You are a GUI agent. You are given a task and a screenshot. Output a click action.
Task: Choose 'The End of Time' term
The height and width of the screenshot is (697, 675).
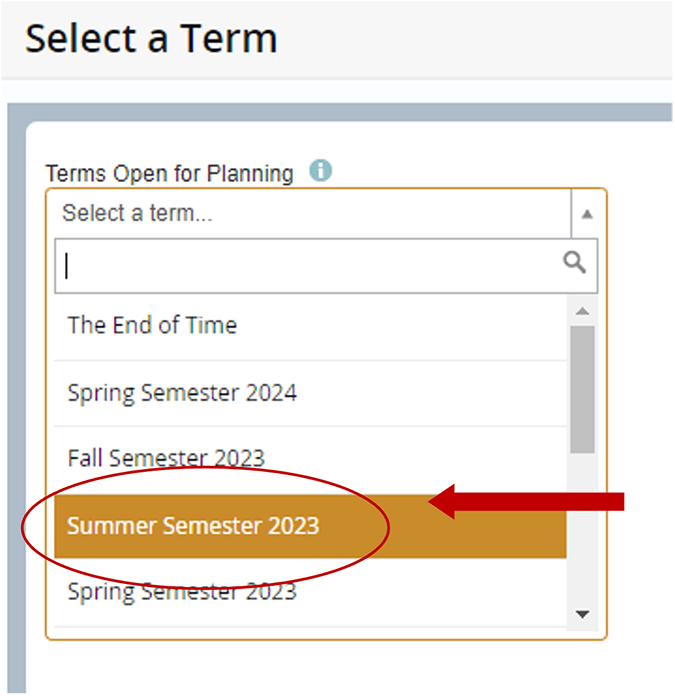pos(152,325)
